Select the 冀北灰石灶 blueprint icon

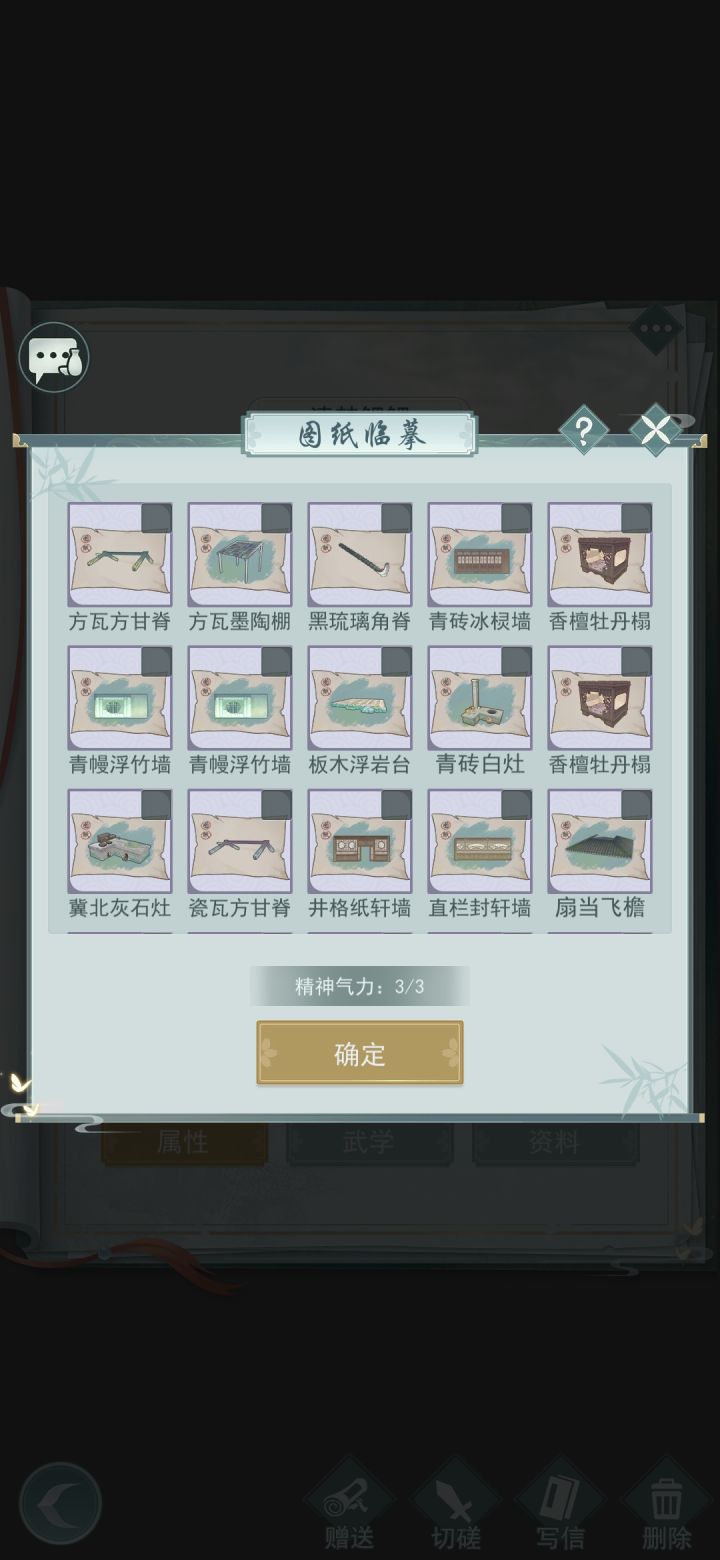tap(120, 841)
